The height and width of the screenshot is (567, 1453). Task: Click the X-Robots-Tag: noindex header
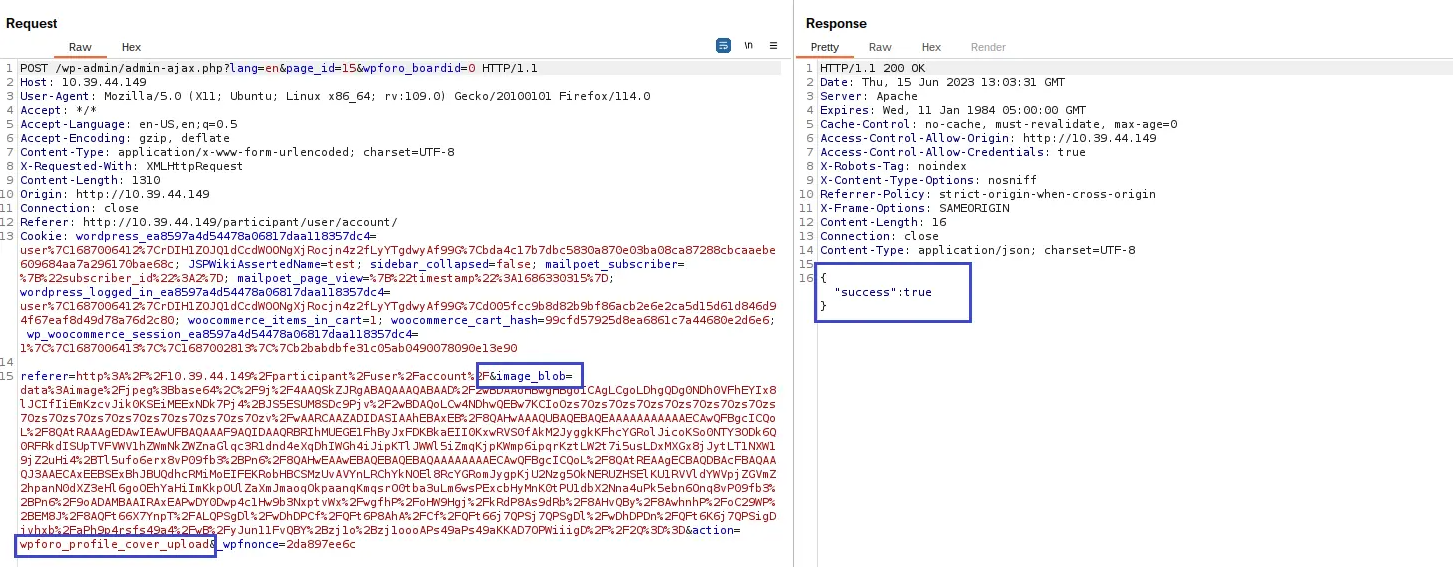[x=893, y=166]
